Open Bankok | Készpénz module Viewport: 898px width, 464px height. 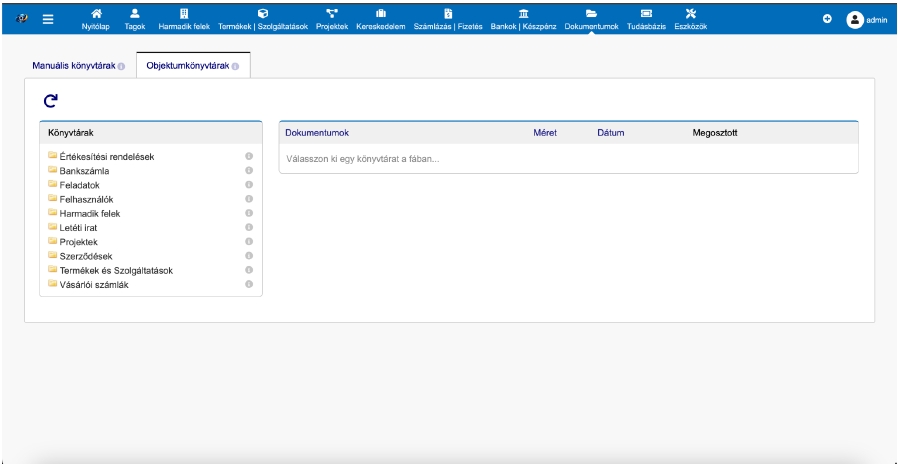click(523, 18)
